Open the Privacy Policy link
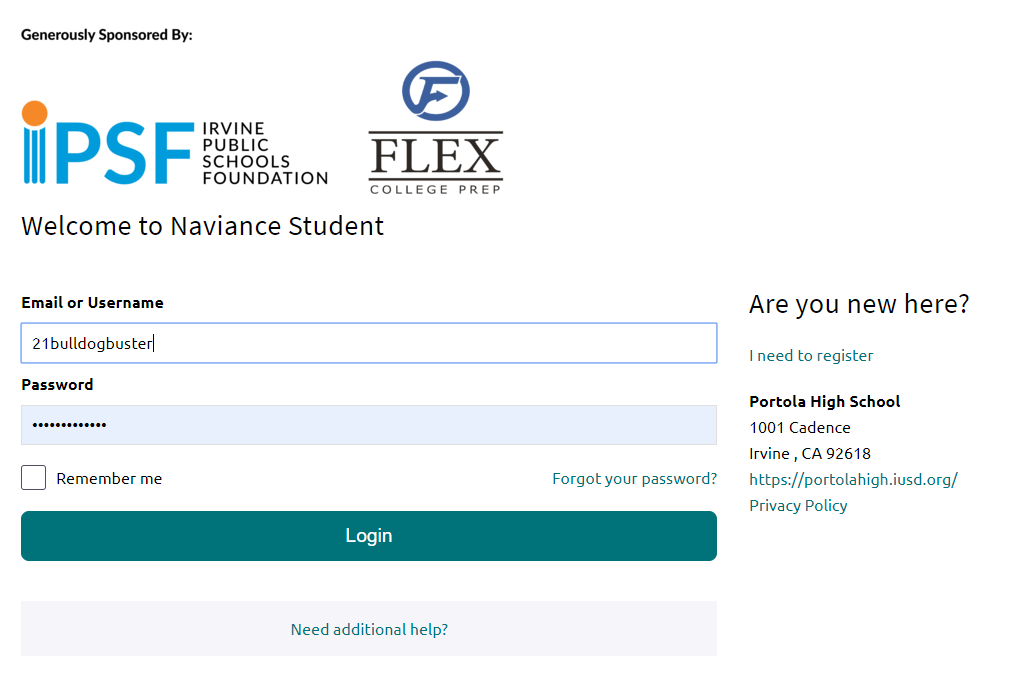 point(798,505)
